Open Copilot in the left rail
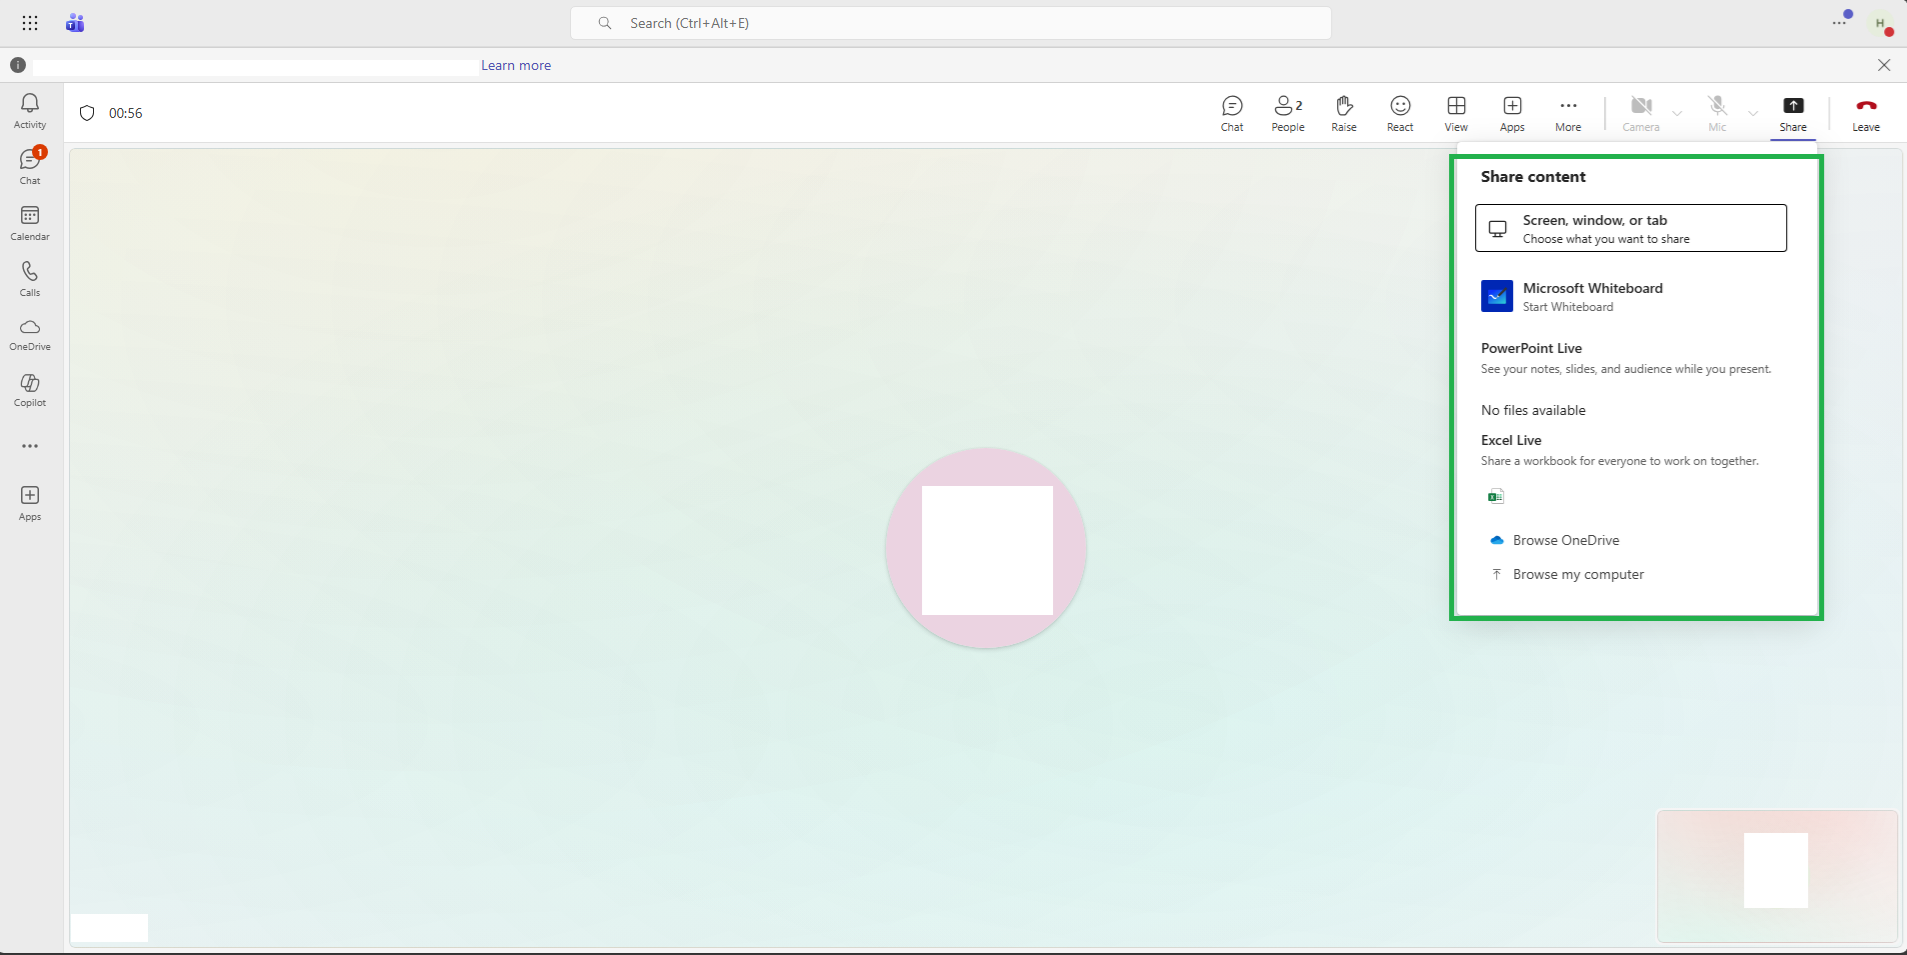This screenshot has width=1907, height=955. pyautogui.click(x=30, y=391)
